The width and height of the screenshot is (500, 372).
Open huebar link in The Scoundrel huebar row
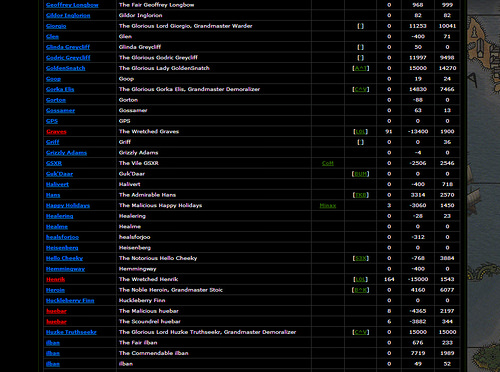click(56, 322)
